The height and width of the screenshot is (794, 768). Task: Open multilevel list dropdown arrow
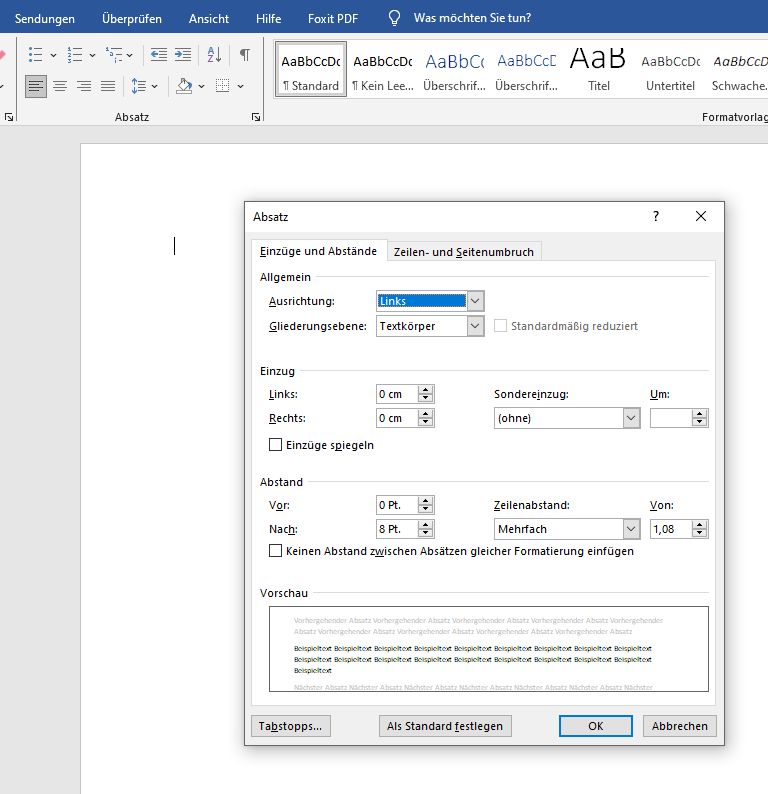pyautogui.click(x=130, y=55)
